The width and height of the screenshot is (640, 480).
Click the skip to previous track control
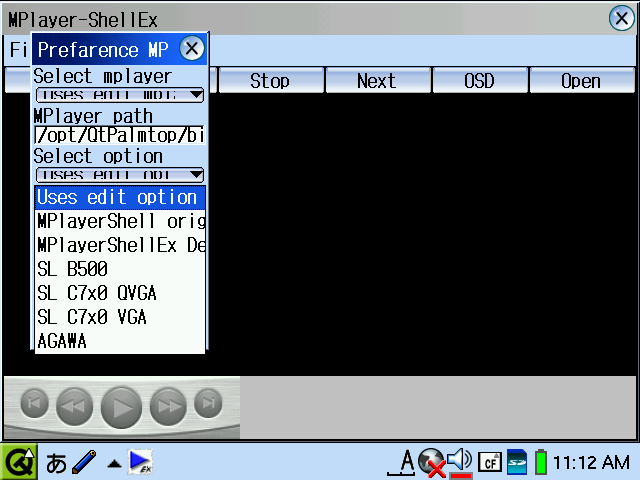(34, 403)
